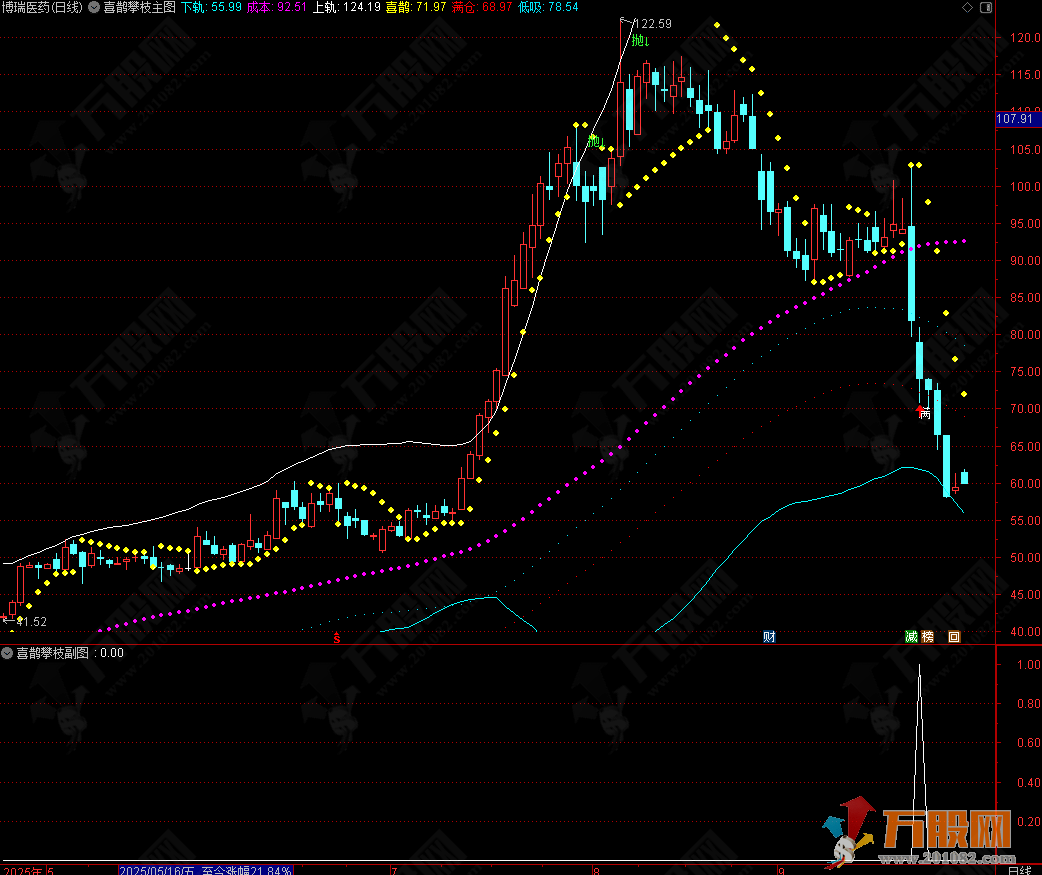Screen dimensions: 1042x875
Task: Click the red 满 arrow signal
Action: (x=923, y=411)
